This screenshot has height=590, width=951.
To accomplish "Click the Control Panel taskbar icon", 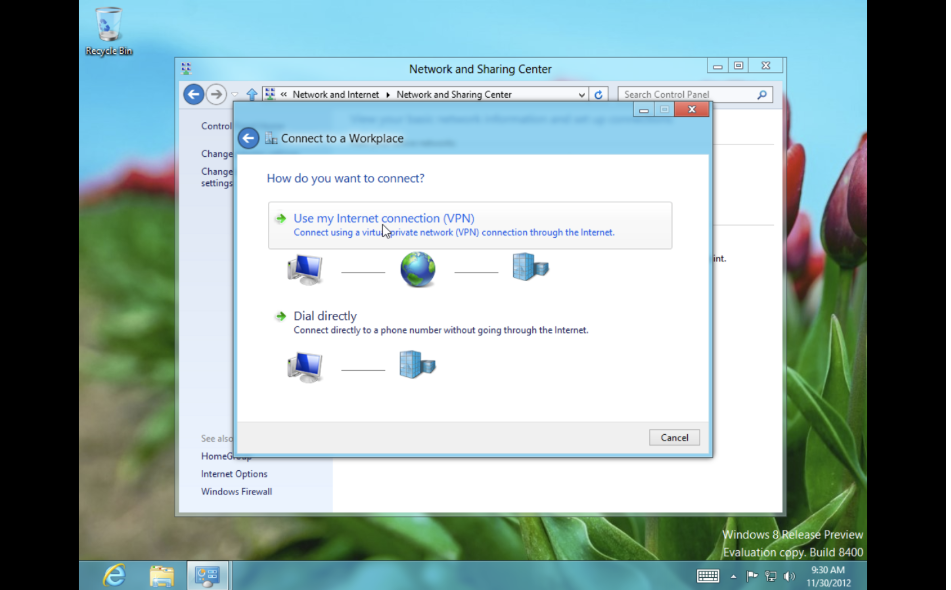I will point(208,575).
